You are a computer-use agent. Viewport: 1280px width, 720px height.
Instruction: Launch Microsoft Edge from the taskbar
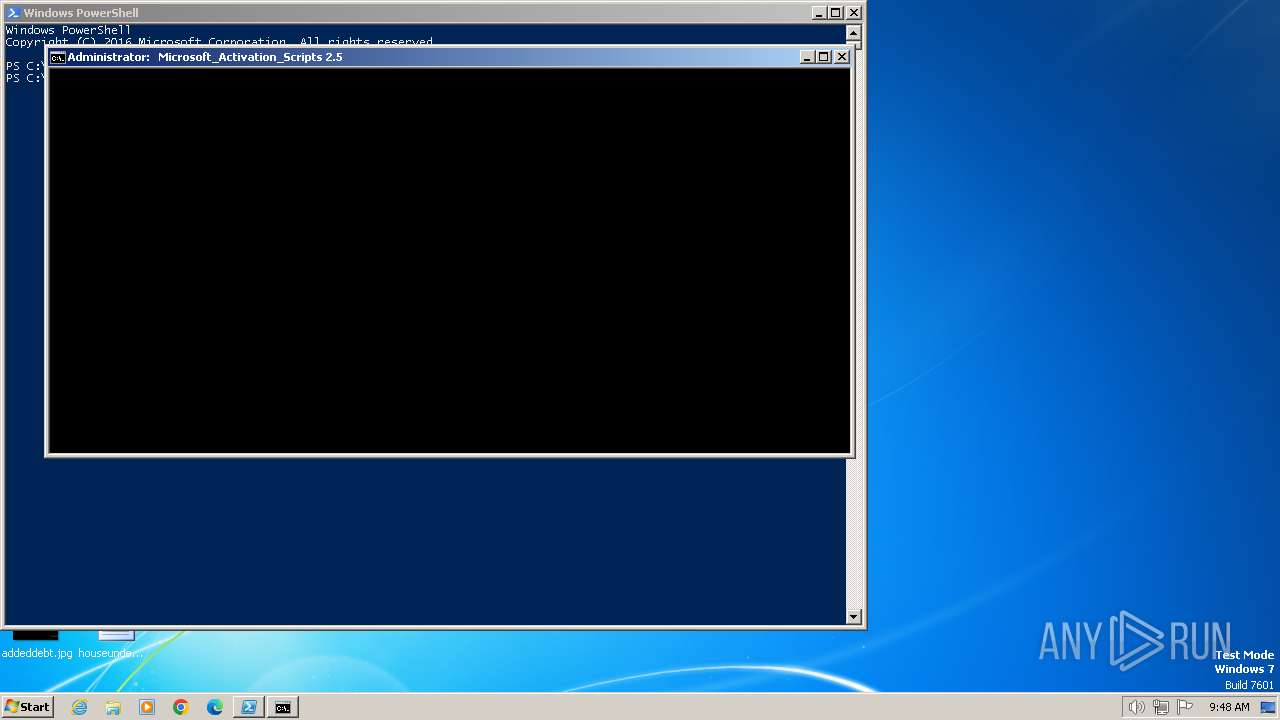(x=215, y=707)
